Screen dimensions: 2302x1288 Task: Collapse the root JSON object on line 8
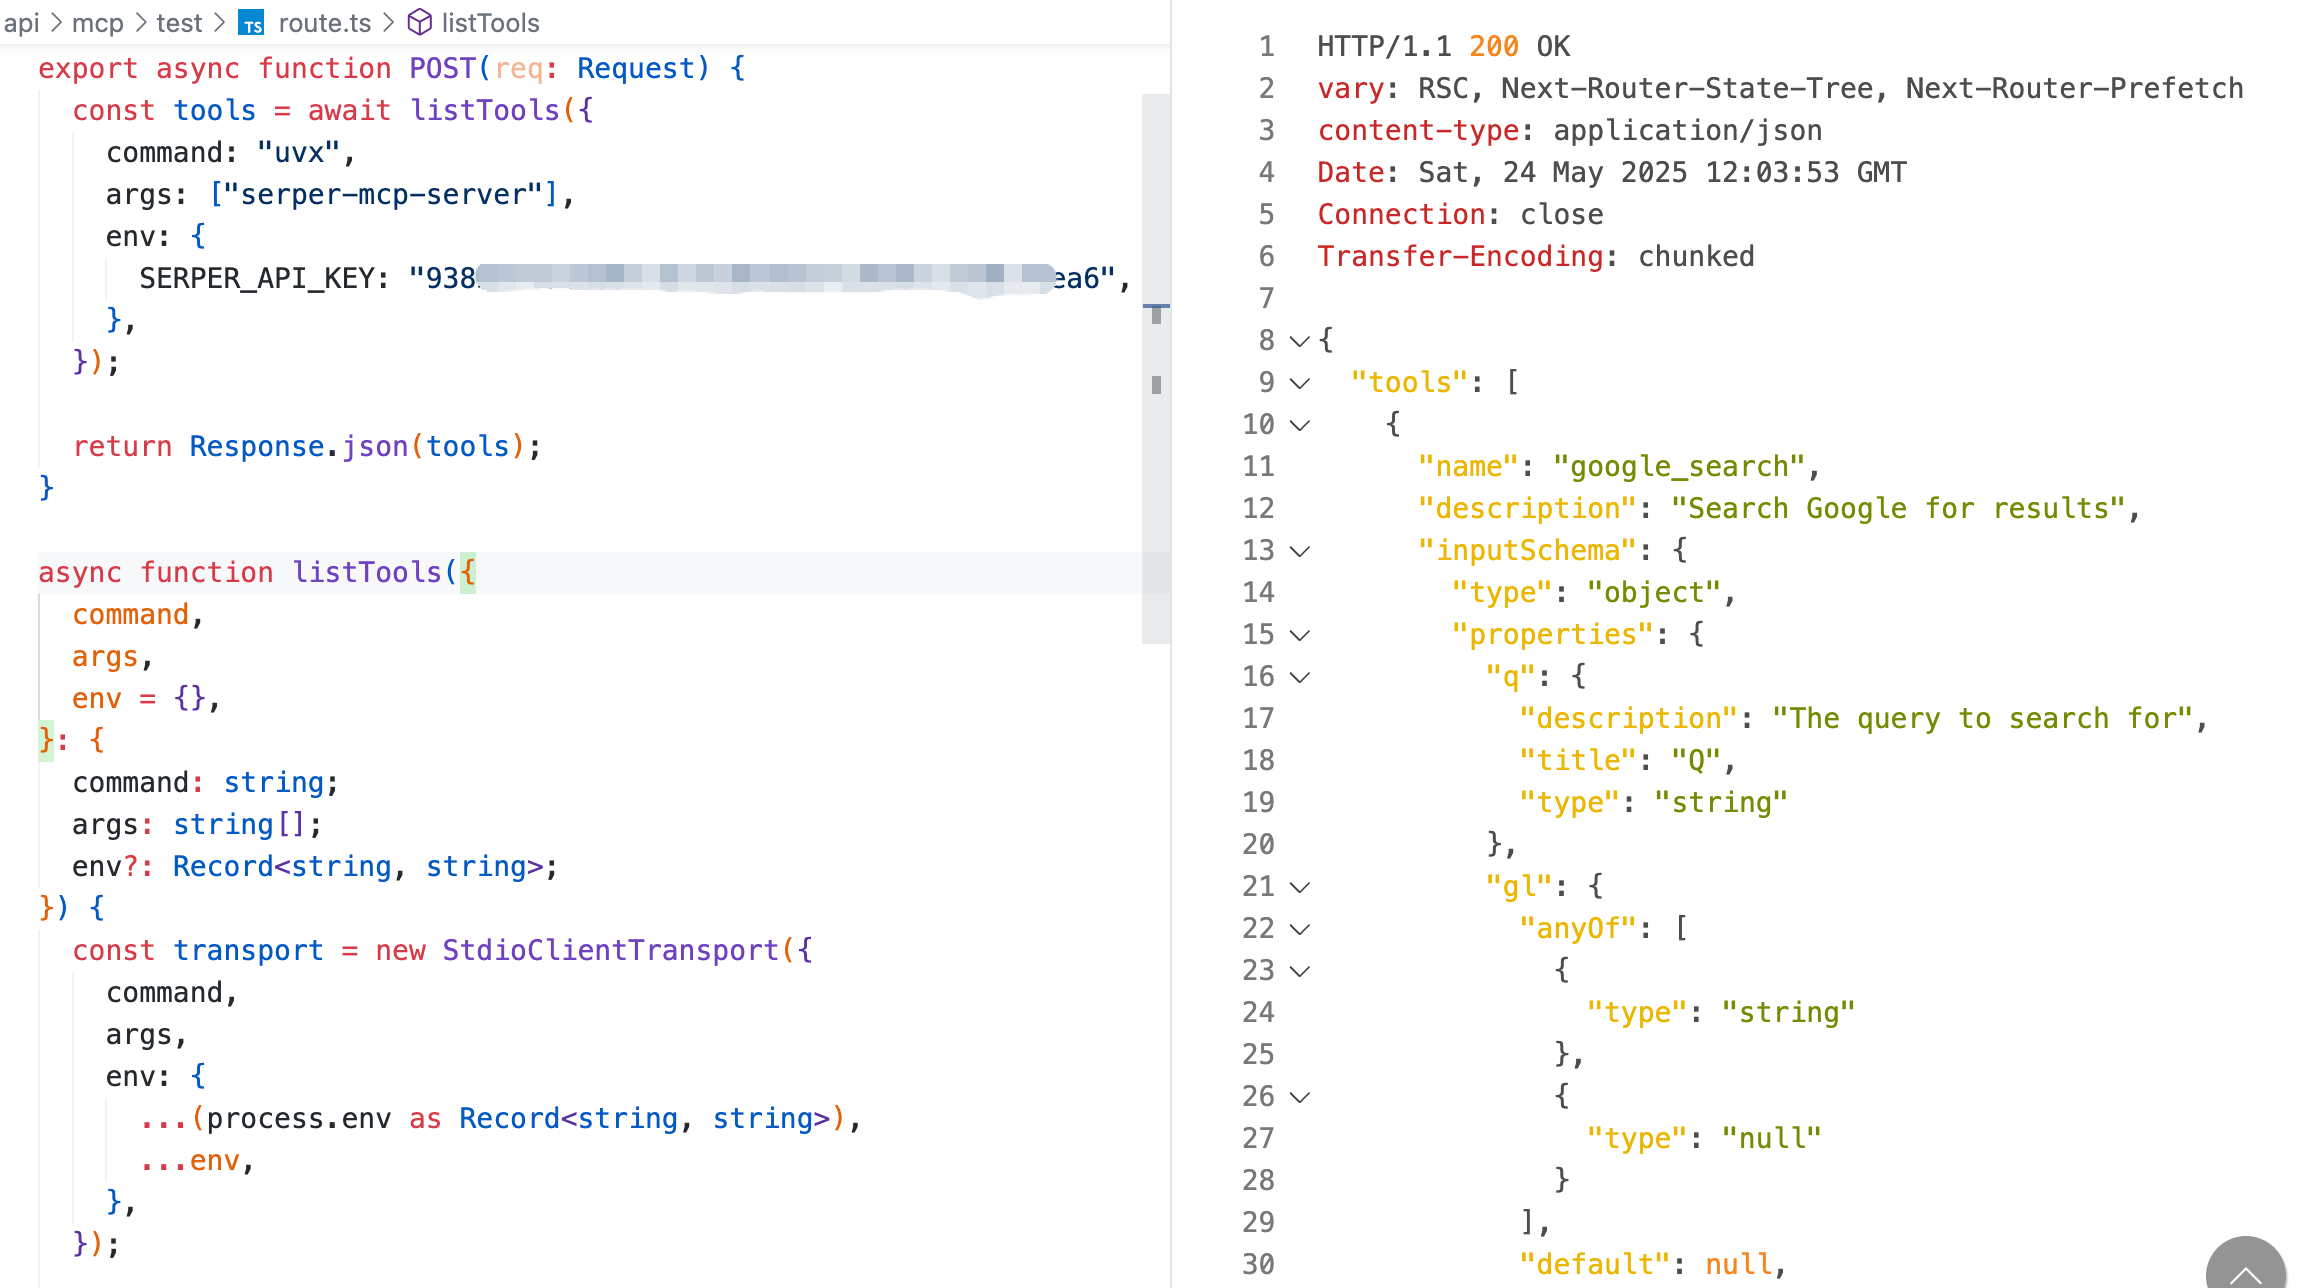(1299, 341)
